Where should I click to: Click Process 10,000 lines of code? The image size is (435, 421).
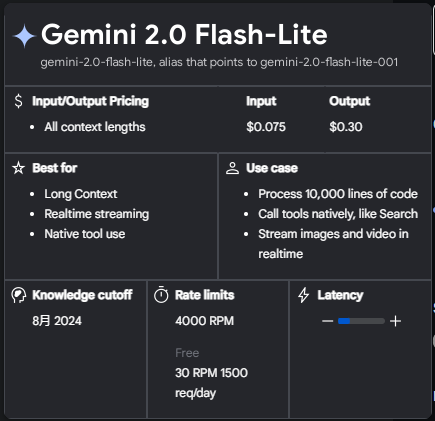click(338, 194)
